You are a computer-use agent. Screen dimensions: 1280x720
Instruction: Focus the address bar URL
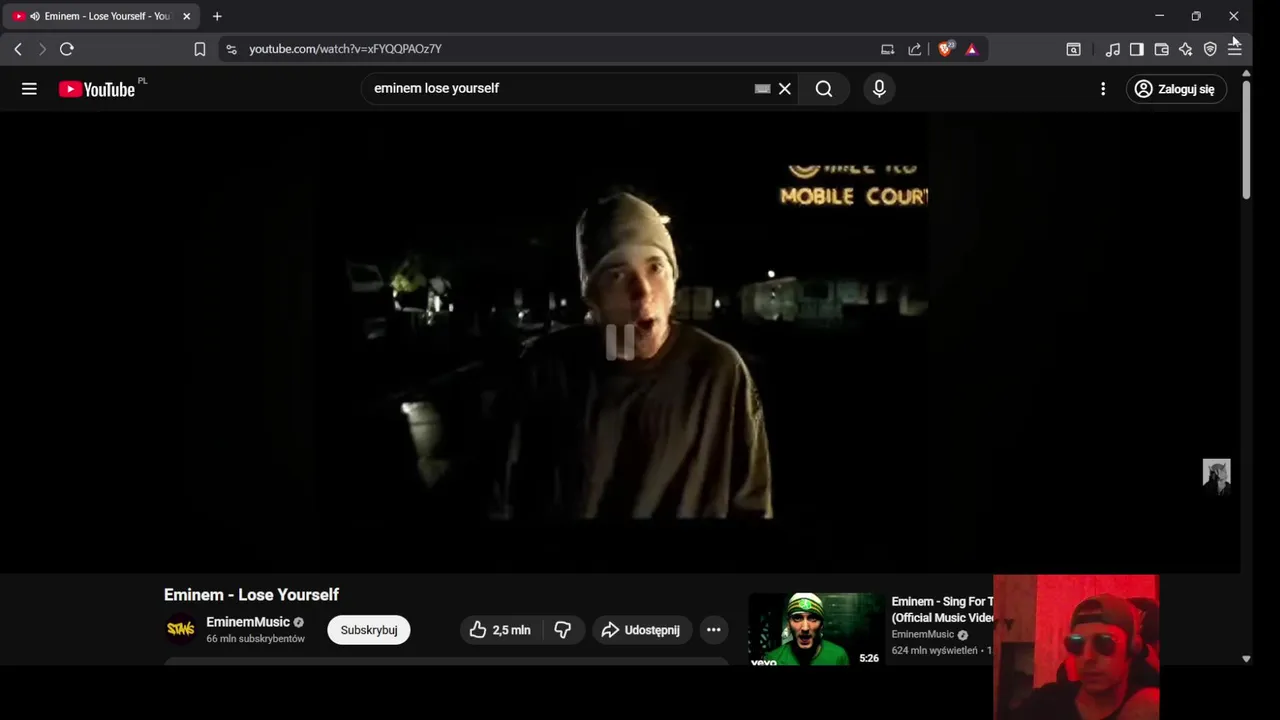tap(345, 49)
